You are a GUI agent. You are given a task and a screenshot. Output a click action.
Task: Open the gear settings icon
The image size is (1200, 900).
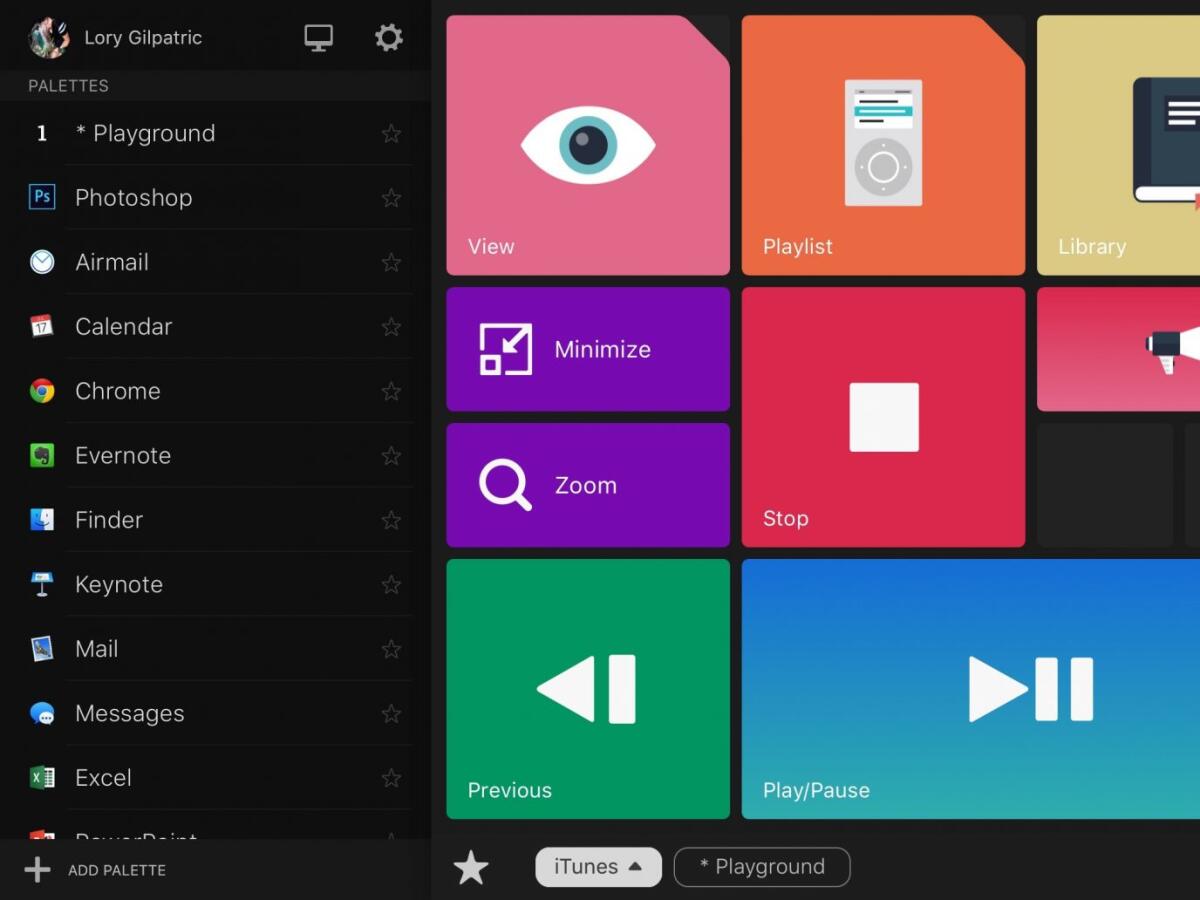coord(388,38)
